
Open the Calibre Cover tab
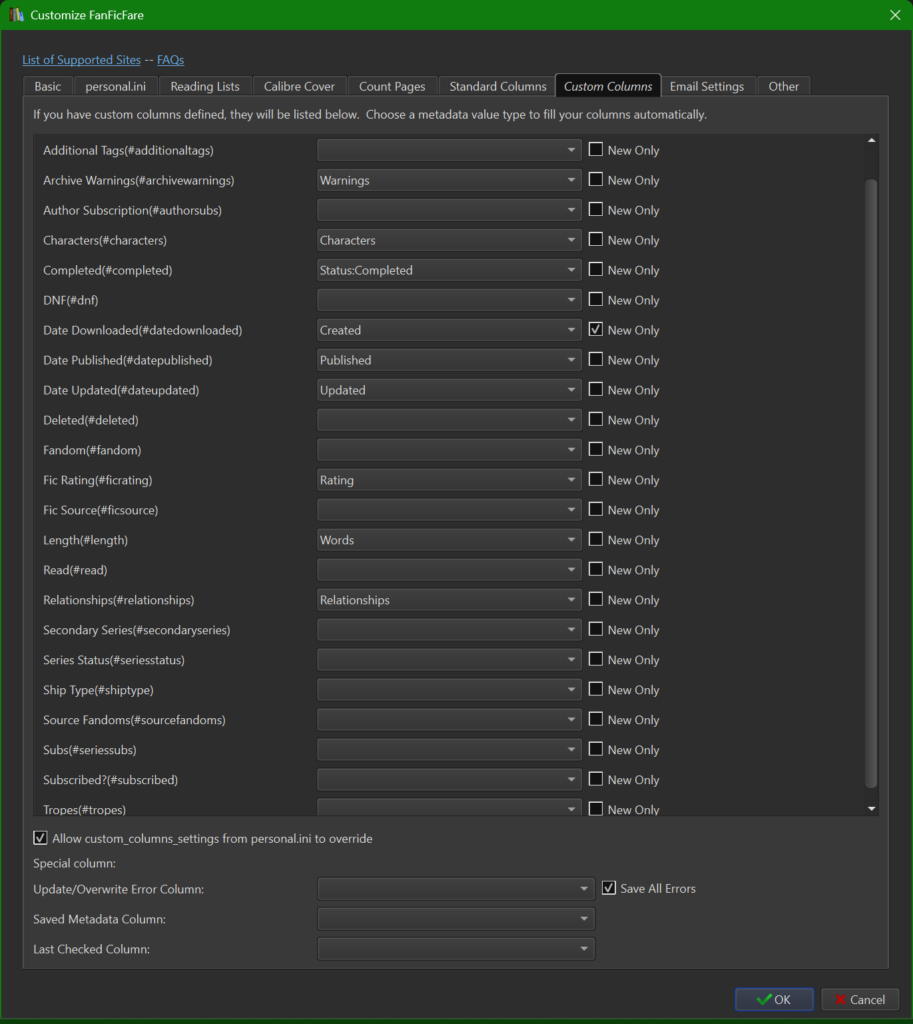(x=299, y=86)
